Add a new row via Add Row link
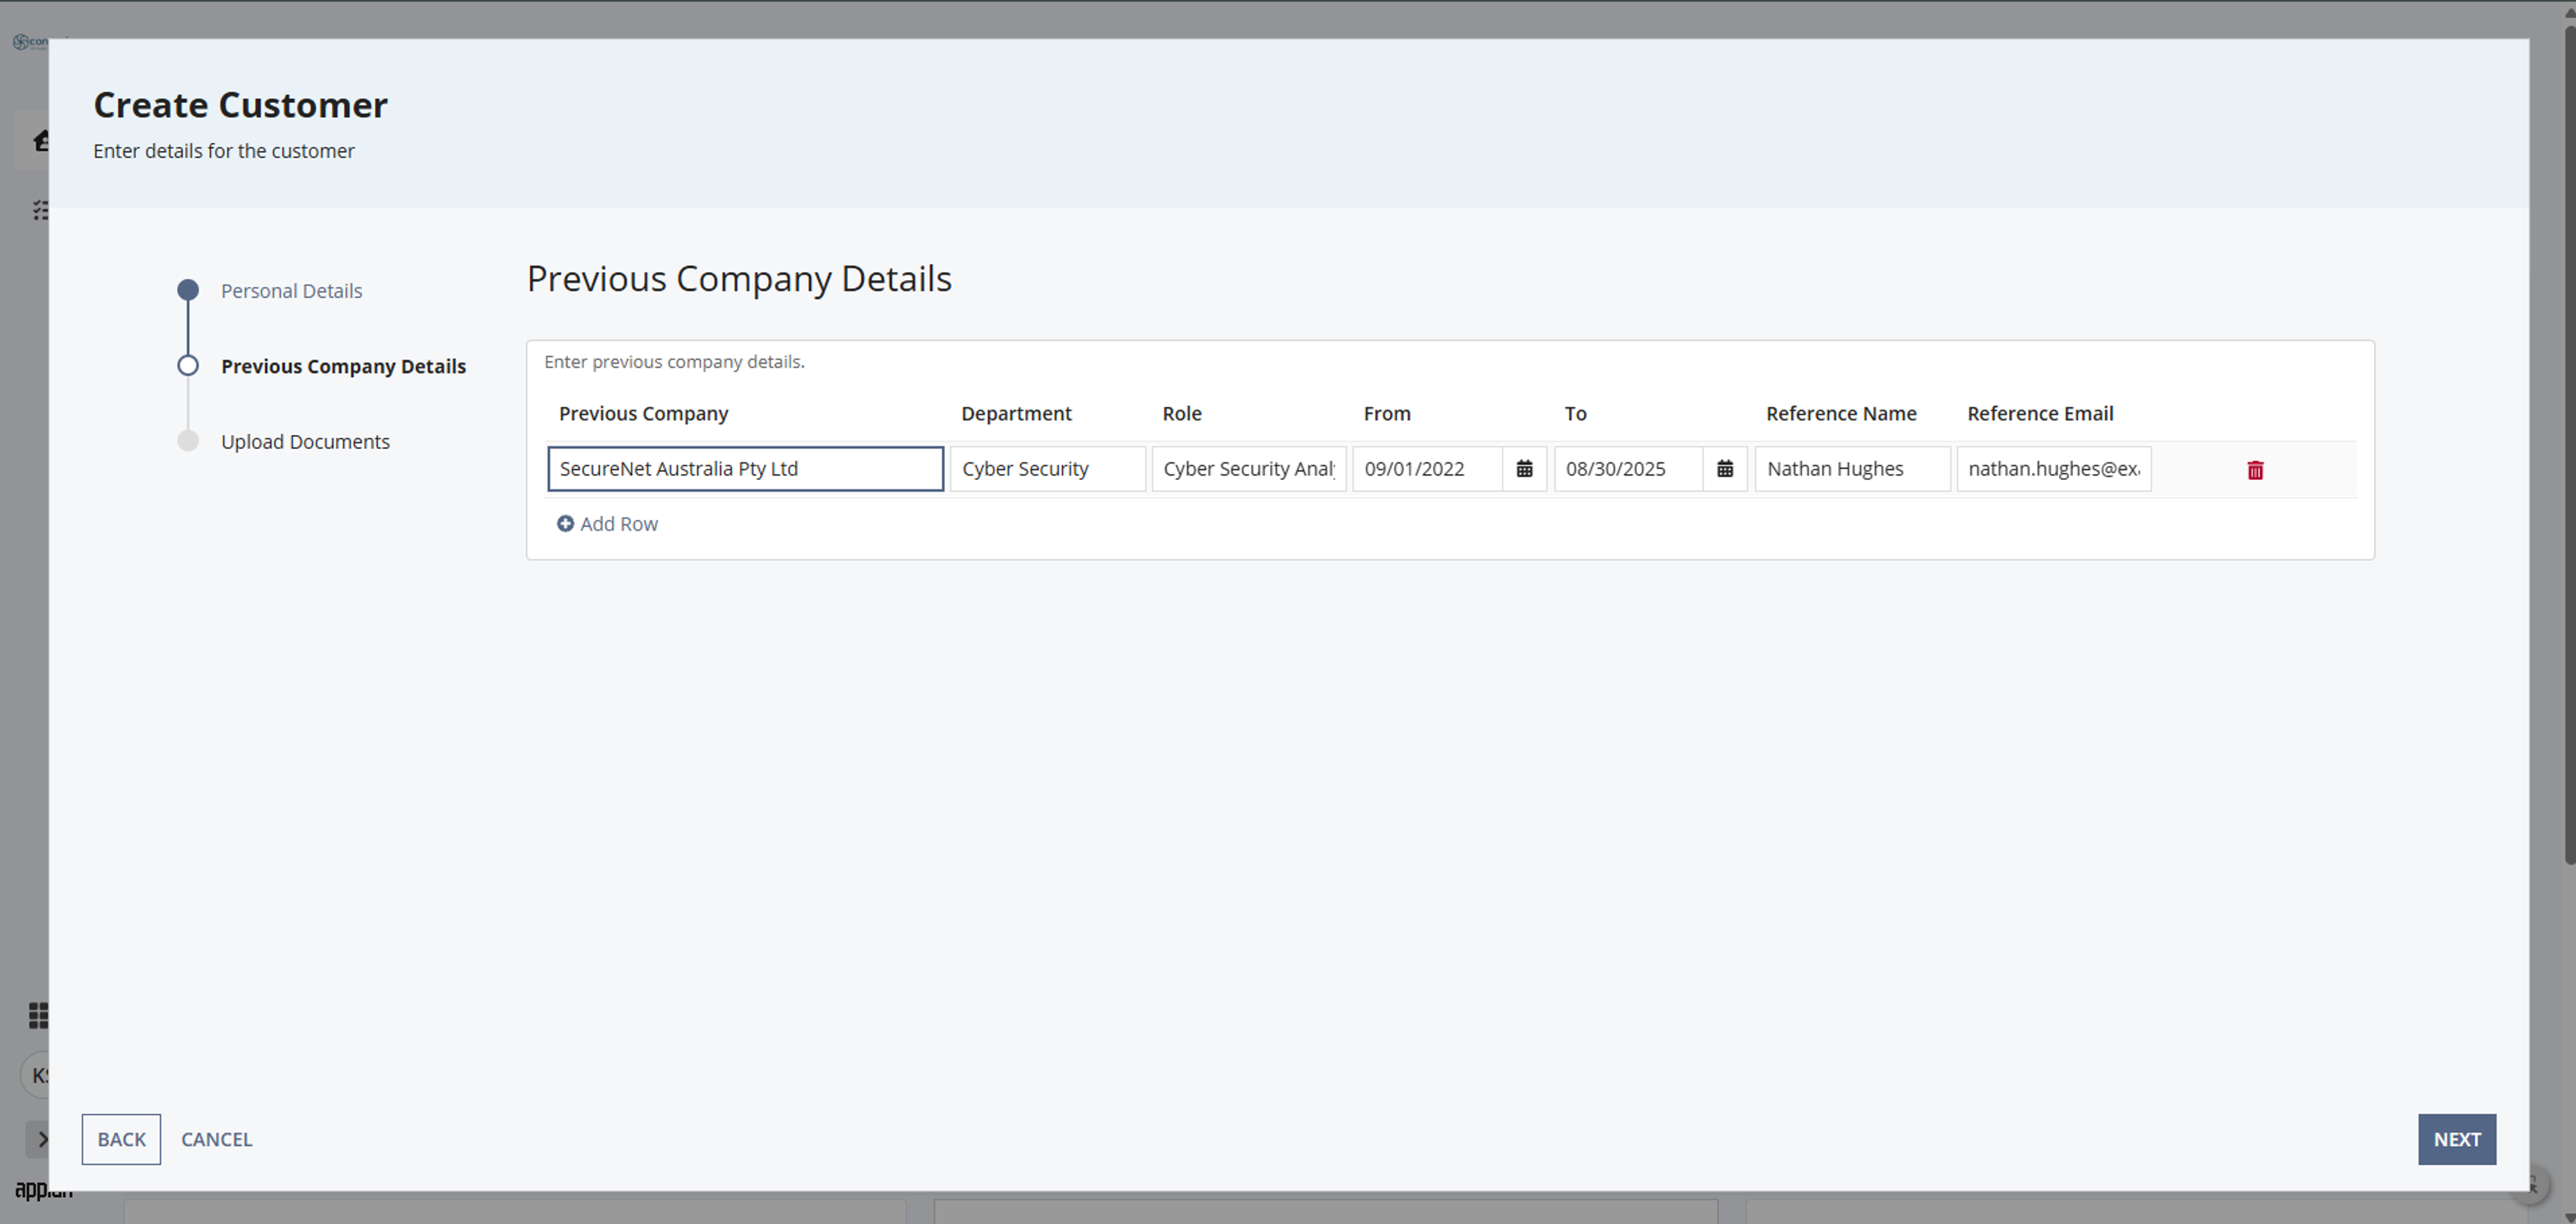This screenshot has width=2576, height=1224. tap(607, 524)
